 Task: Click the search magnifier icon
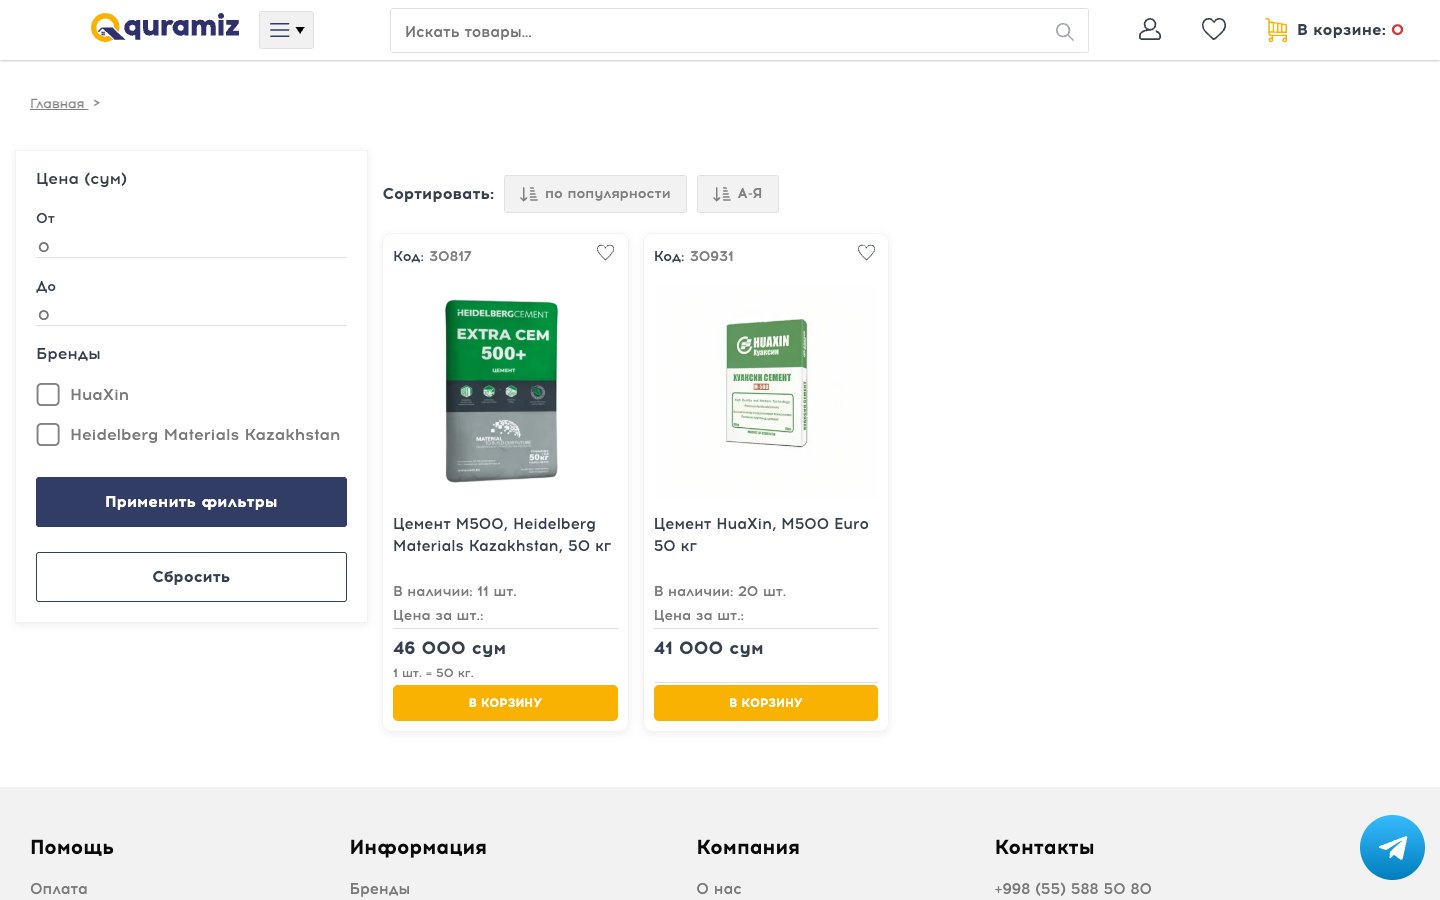[1064, 32]
